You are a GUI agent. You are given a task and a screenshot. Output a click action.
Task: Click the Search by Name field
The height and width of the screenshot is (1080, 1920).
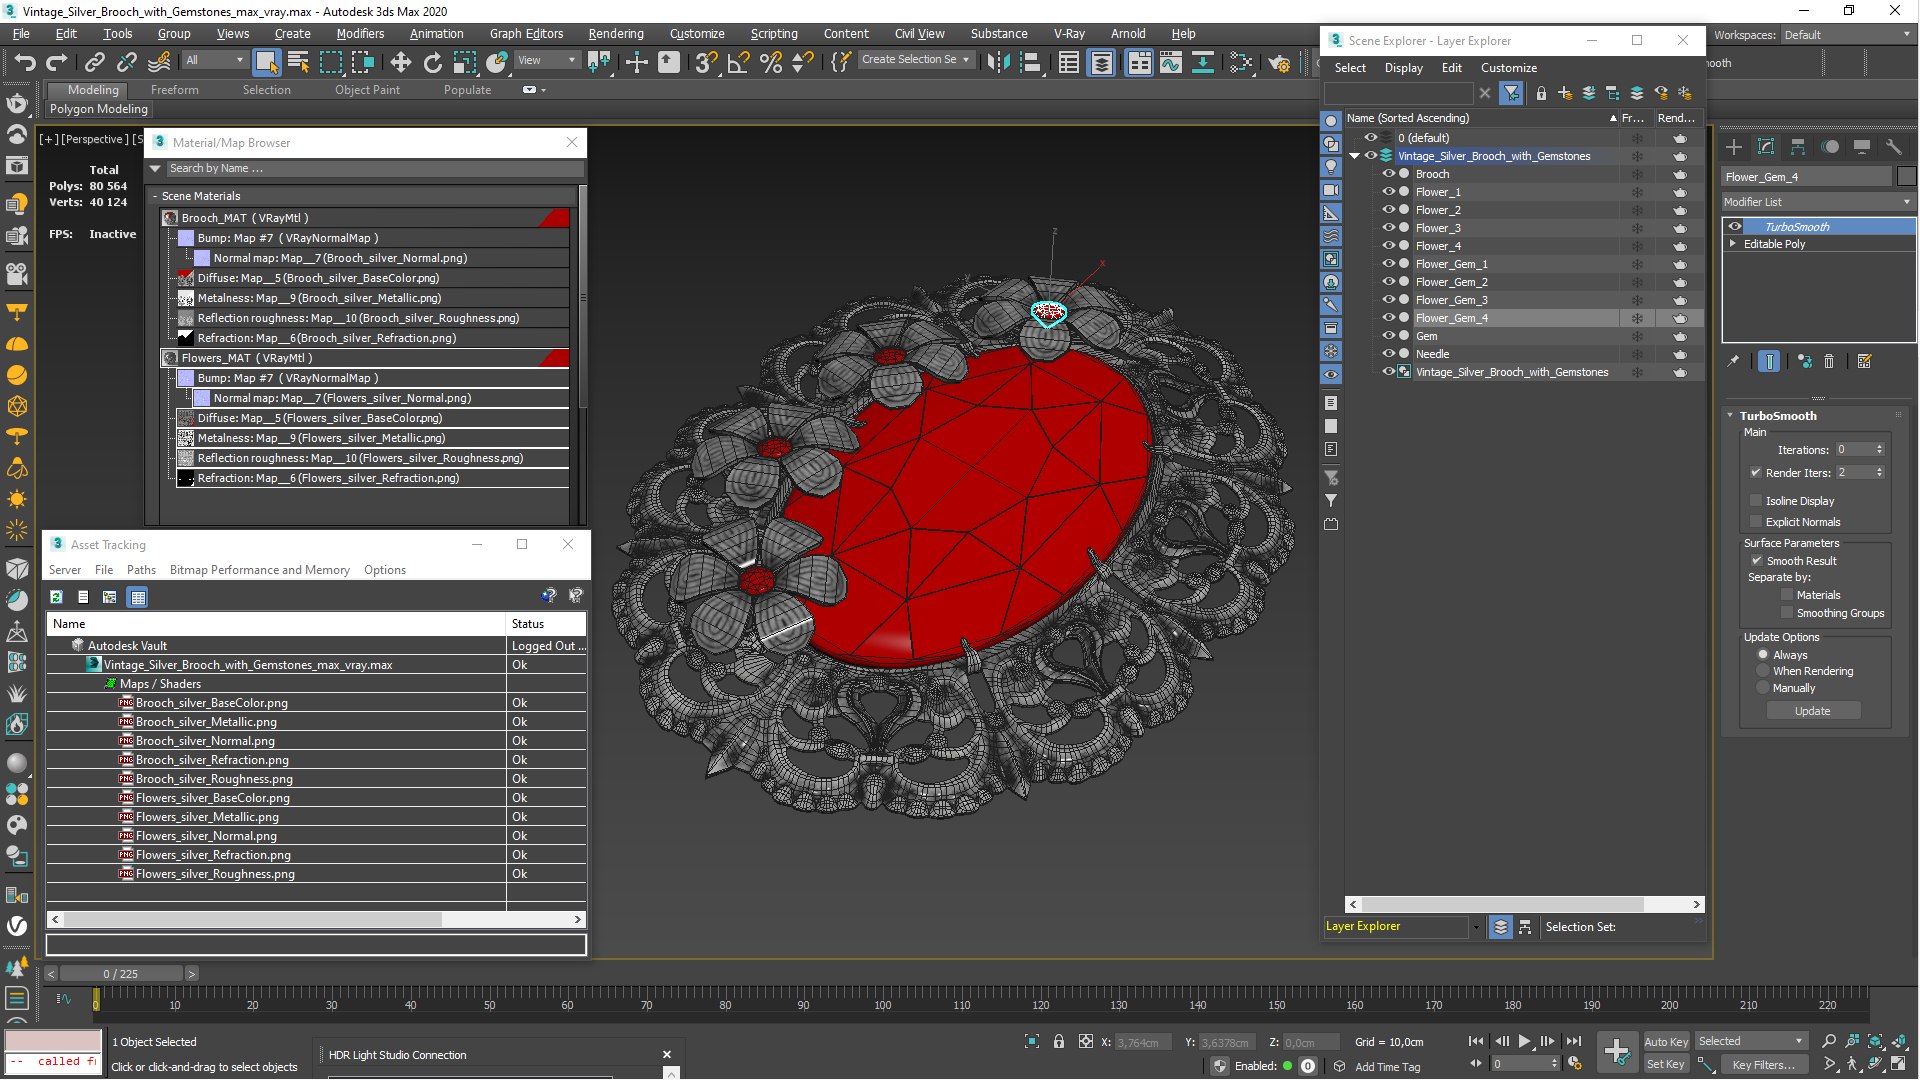(x=373, y=168)
